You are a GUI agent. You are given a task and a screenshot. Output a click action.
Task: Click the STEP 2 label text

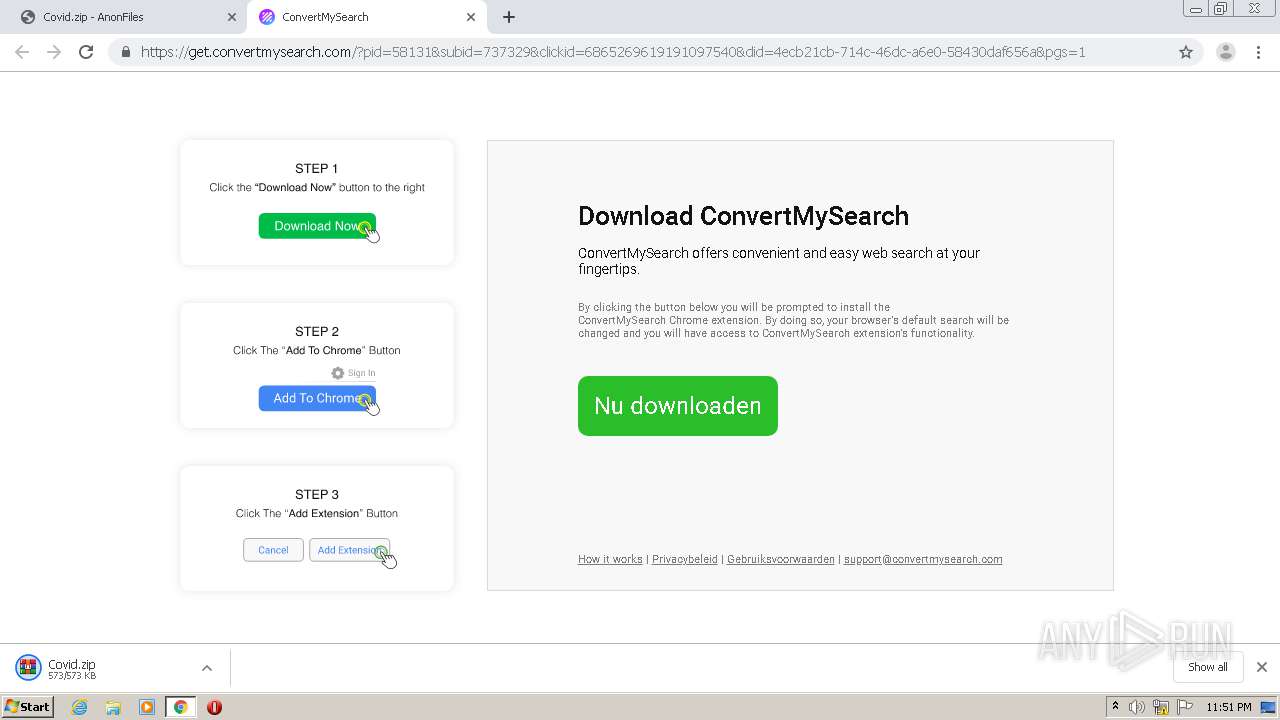coord(316,331)
